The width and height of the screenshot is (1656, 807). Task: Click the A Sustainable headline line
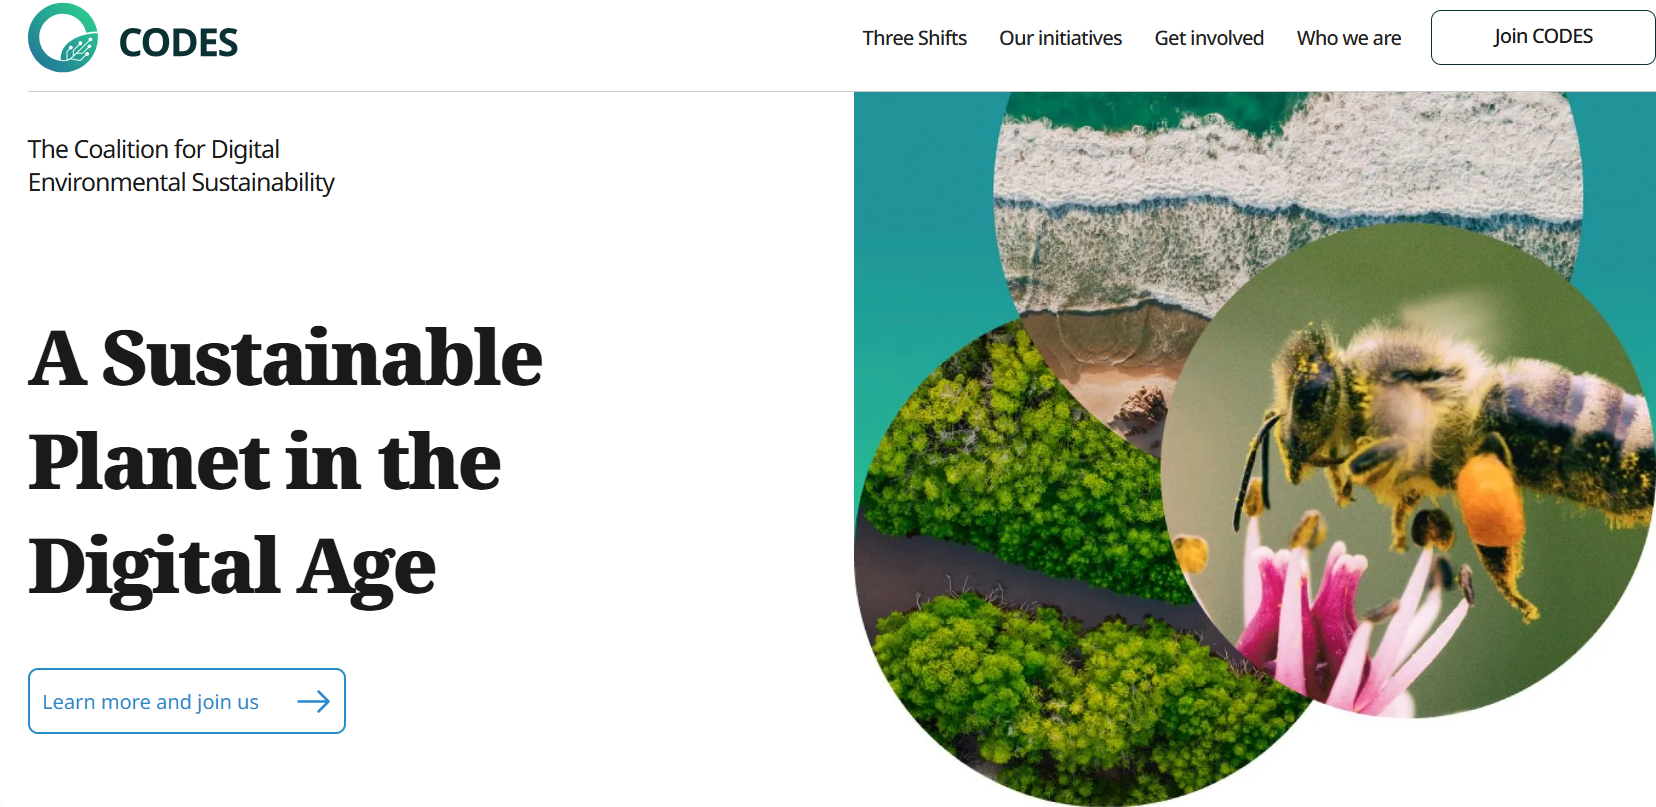[285, 358]
